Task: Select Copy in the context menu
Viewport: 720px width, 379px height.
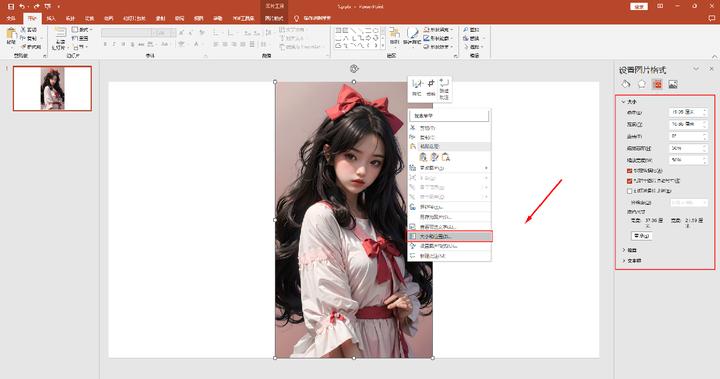Action: coord(449,137)
